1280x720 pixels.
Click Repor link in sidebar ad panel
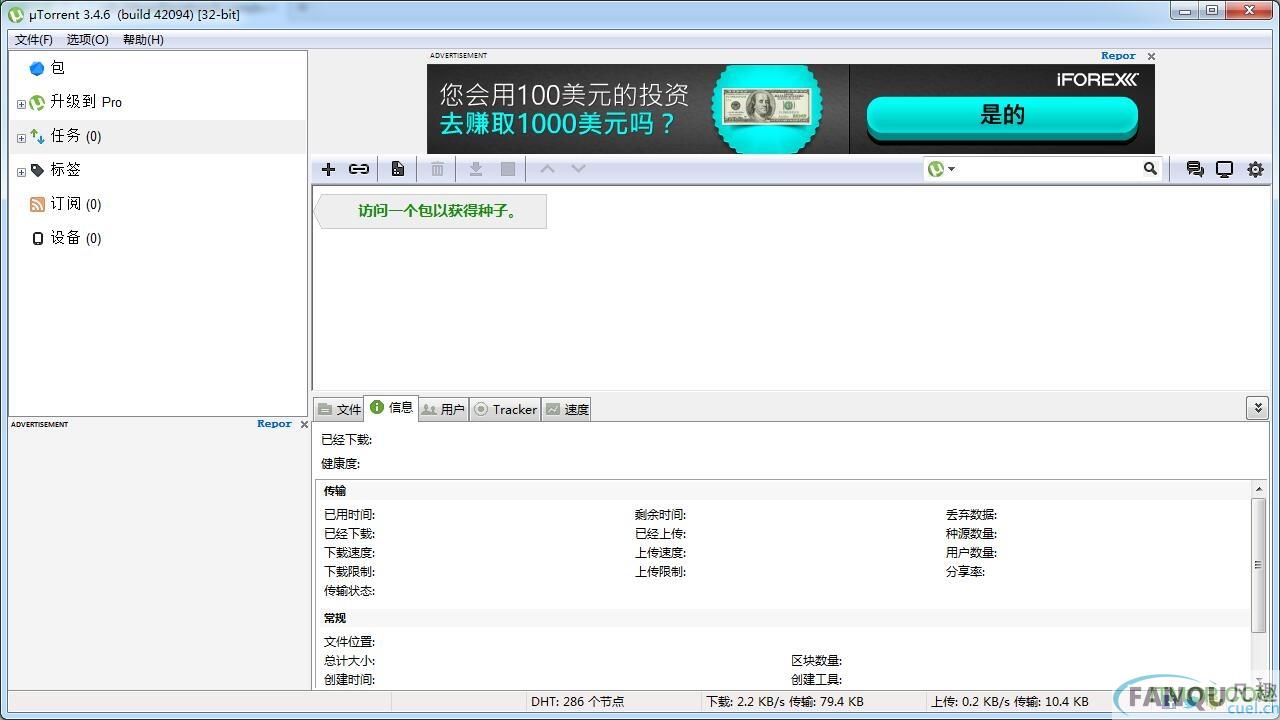tap(274, 424)
